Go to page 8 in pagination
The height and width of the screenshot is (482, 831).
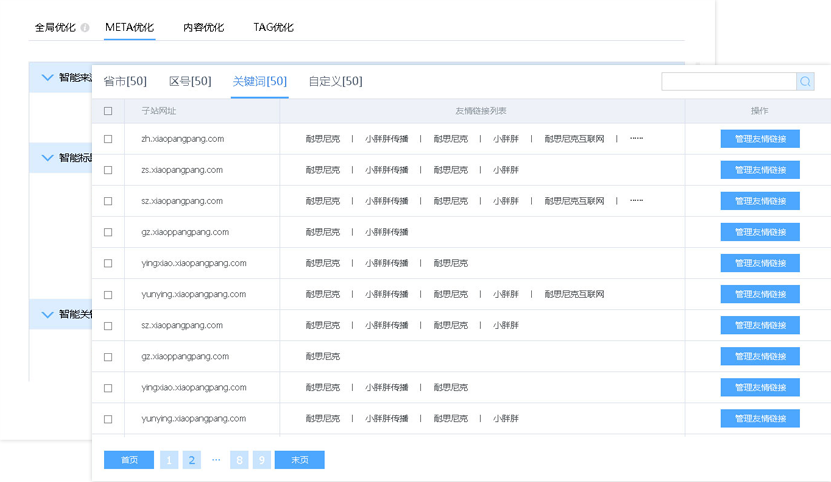239,460
